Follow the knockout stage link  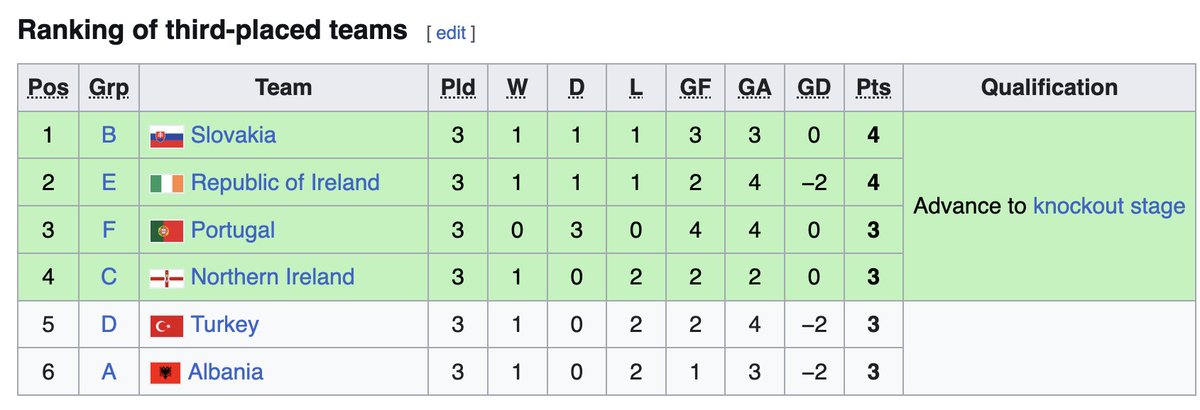tap(1109, 207)
